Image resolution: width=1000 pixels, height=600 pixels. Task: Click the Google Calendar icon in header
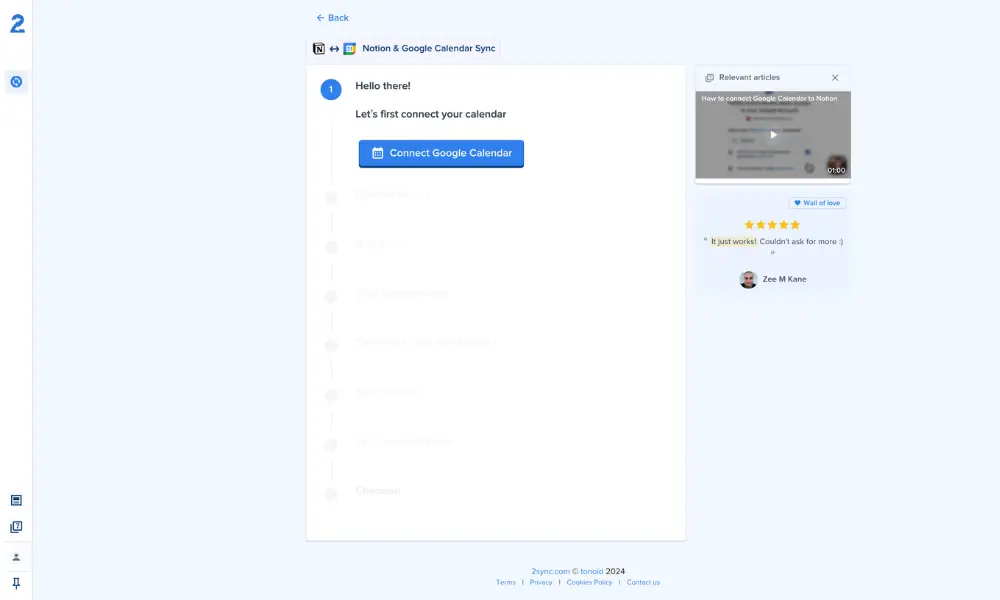tap(349, 48)
